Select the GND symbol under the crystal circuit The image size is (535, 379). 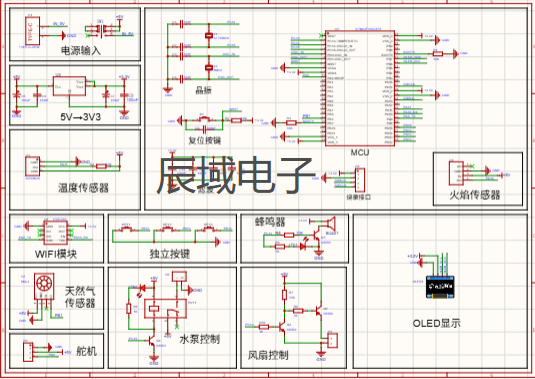168,90
